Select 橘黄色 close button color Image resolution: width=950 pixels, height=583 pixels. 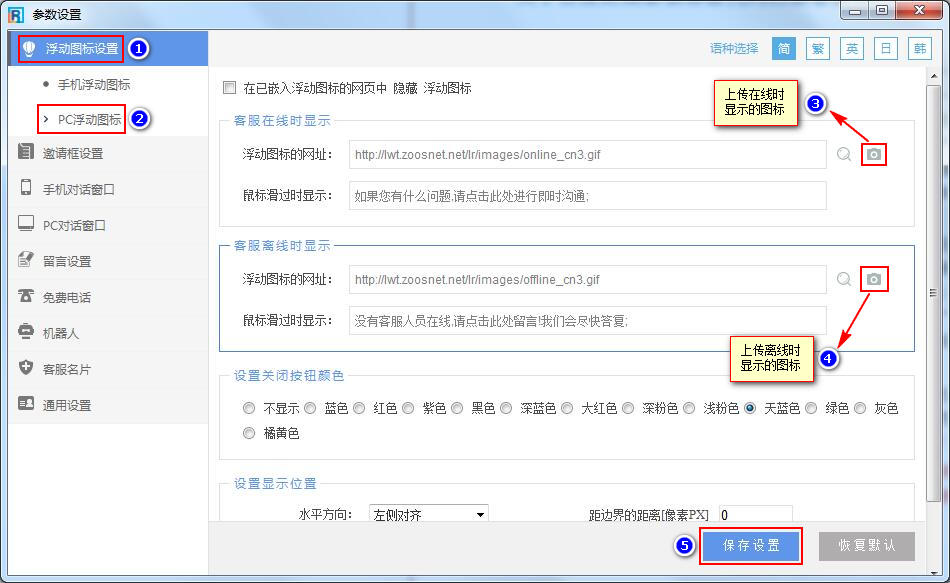point(248,433)
